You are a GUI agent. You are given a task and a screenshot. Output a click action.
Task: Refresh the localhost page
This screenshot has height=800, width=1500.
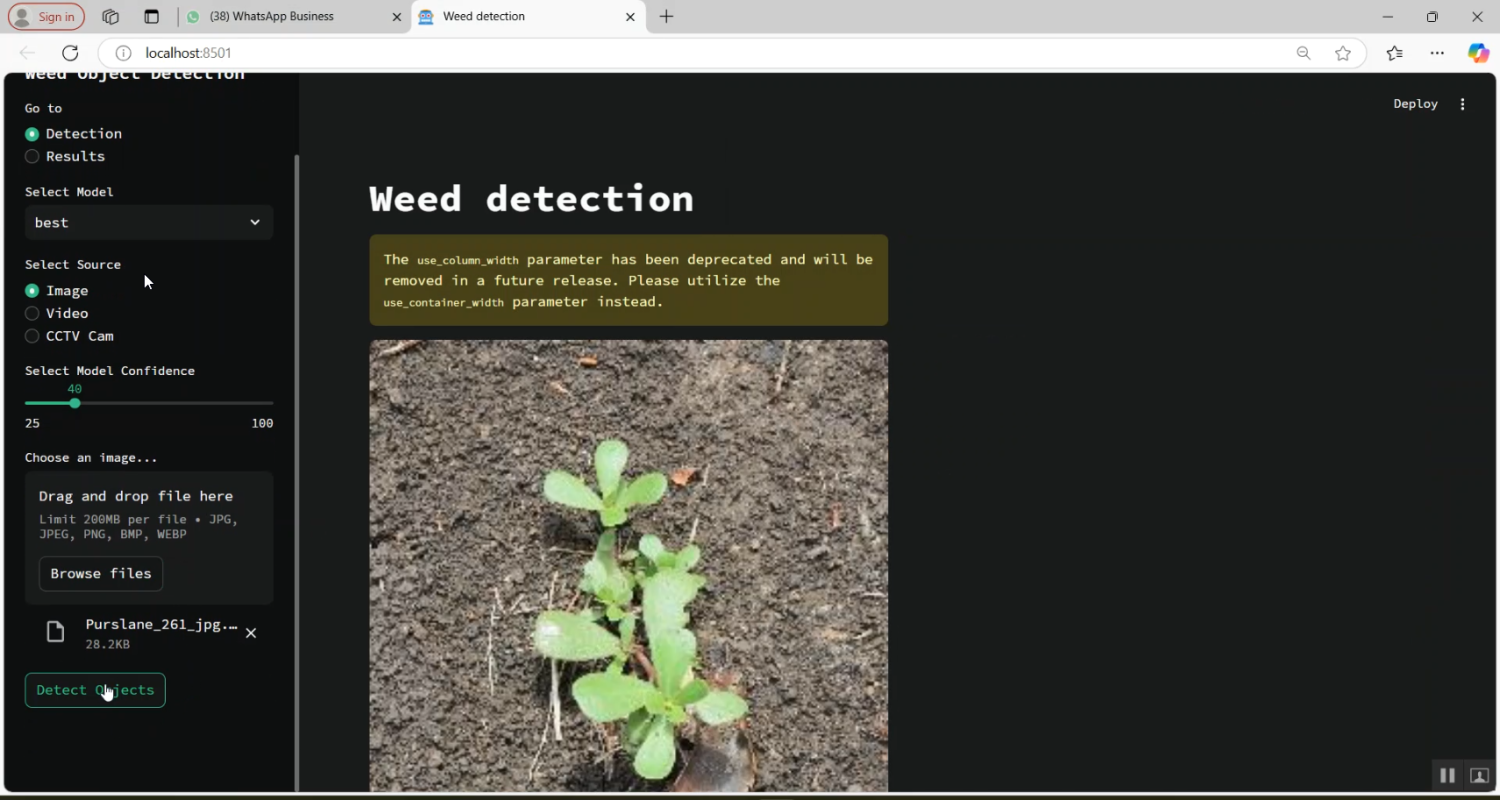70,53
